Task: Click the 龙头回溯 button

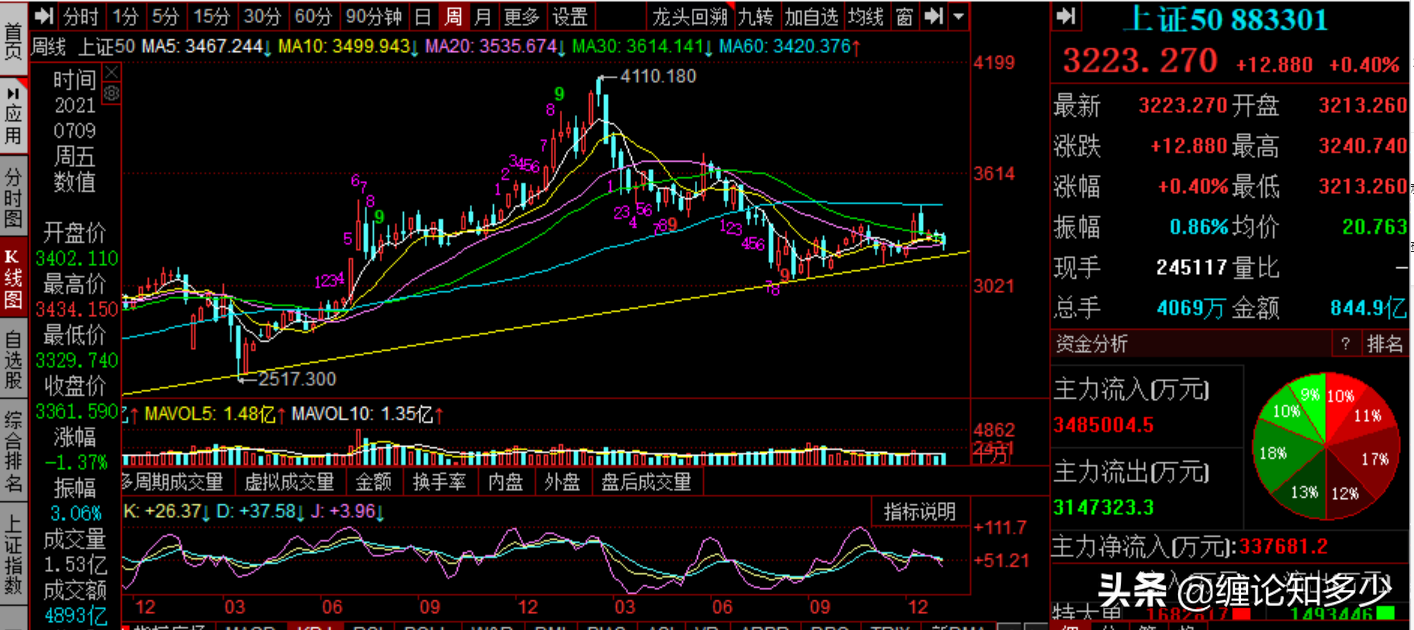Action: point(690,16)
